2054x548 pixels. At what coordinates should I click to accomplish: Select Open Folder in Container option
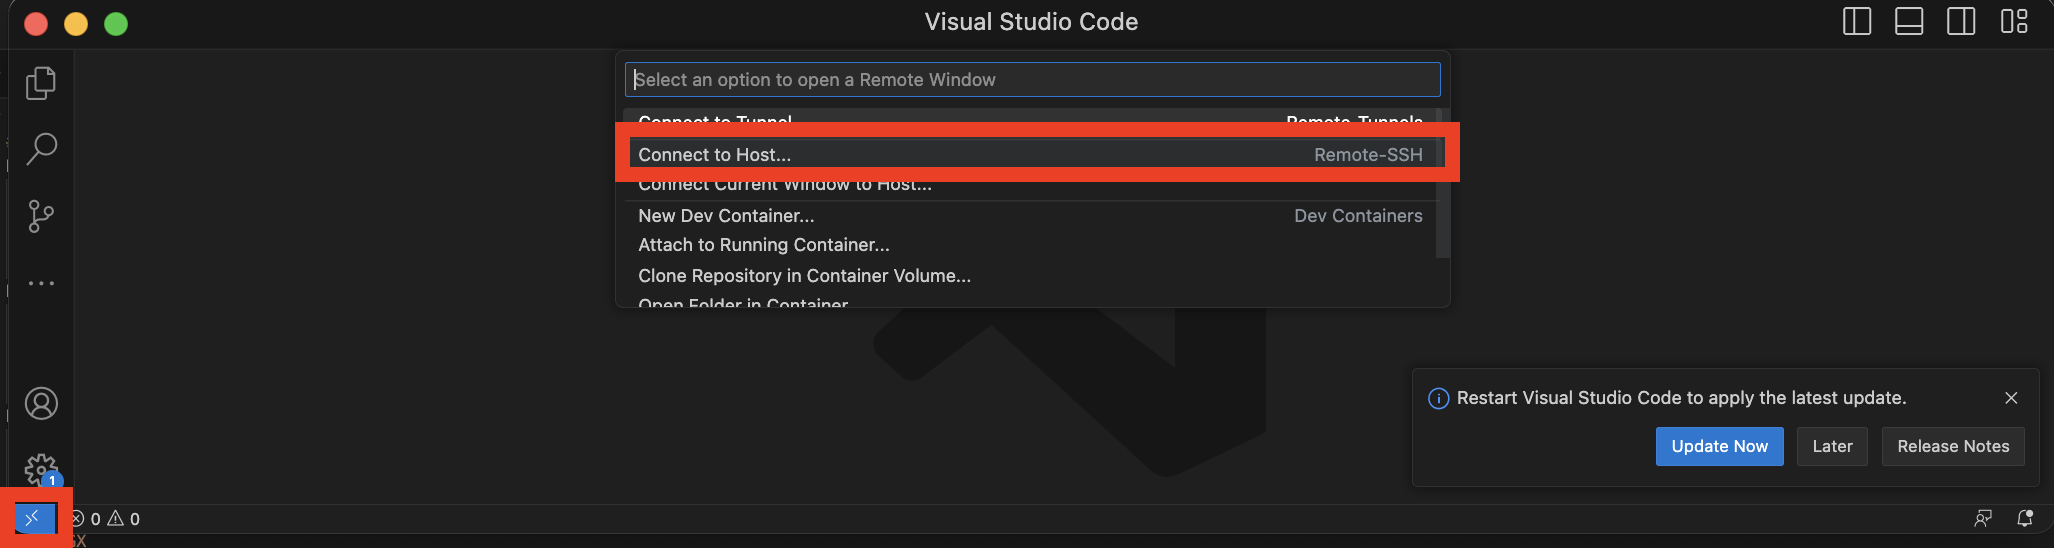pyautogui.click(x=1030, y=300)
